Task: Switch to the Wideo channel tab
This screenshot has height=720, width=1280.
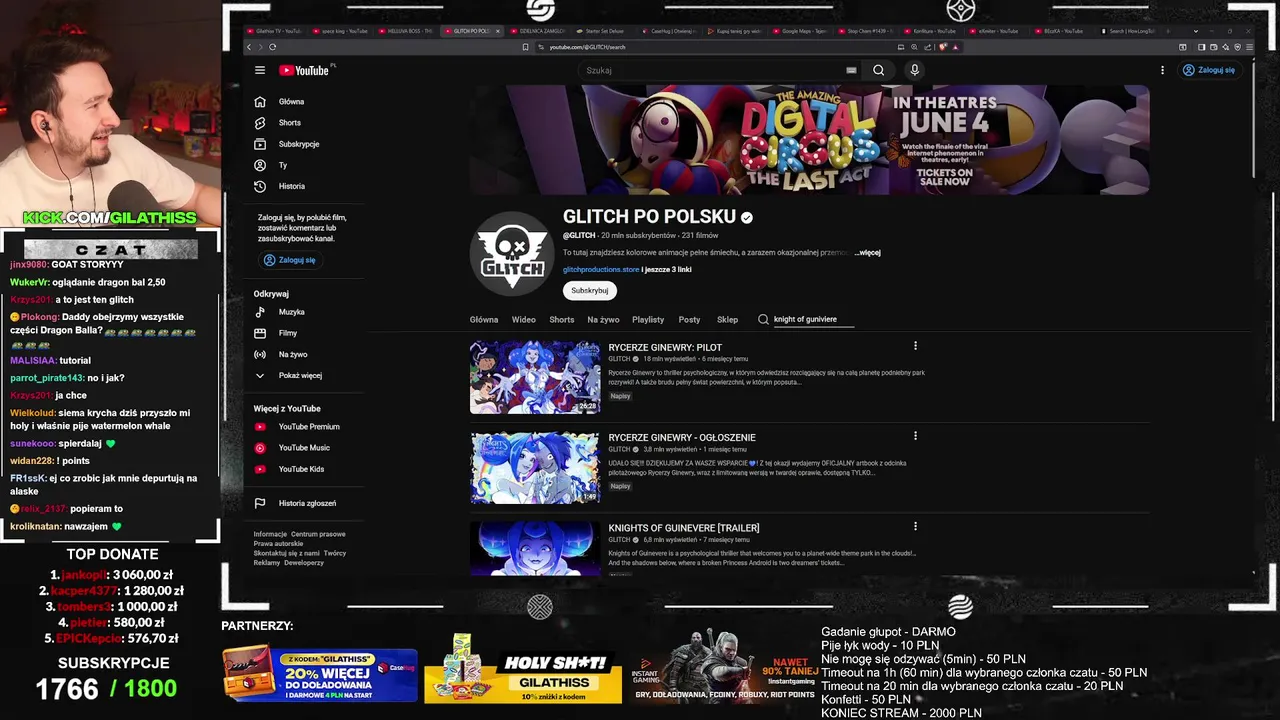Action: (524, 319)
